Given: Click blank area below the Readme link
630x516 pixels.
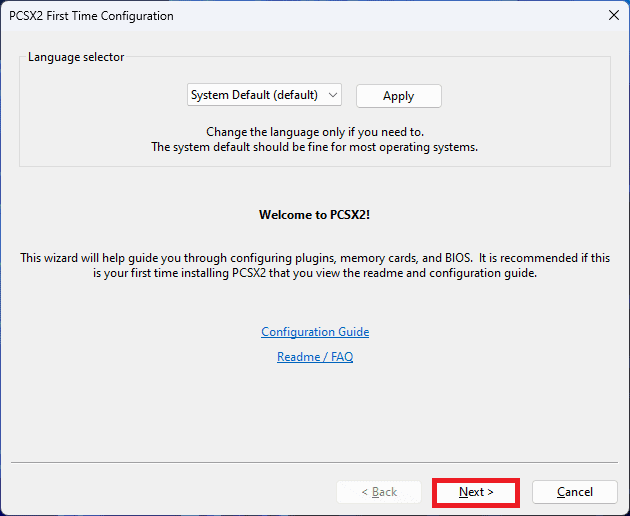Looking at the screenshot, I should 315,410.
